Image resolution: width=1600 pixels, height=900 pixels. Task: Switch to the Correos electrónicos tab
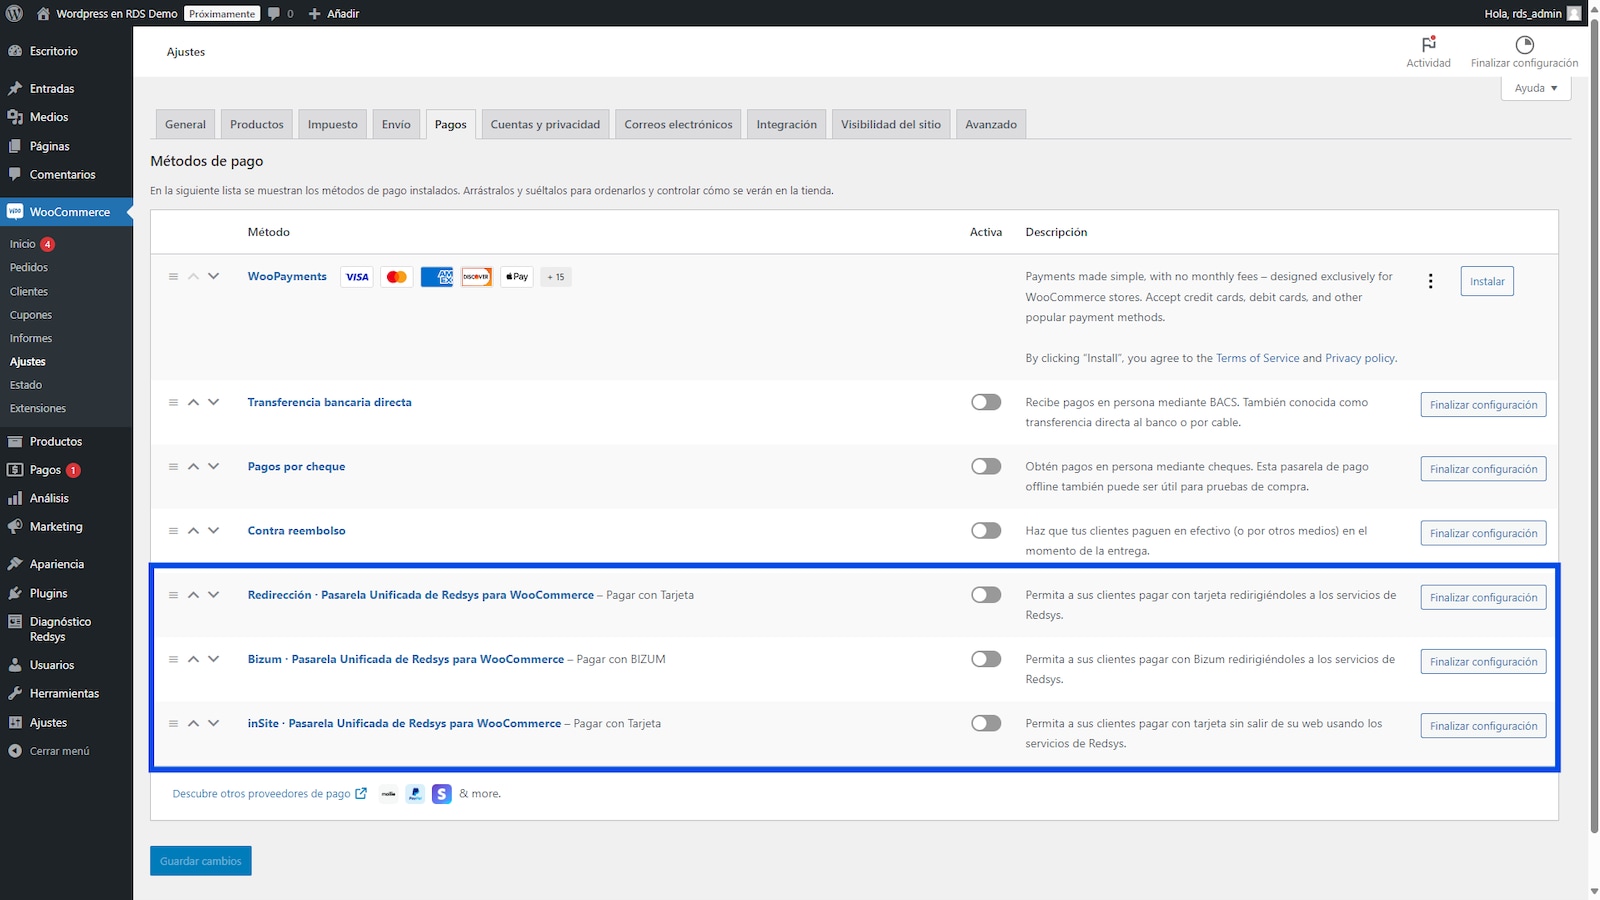click(x=678, y=124)
